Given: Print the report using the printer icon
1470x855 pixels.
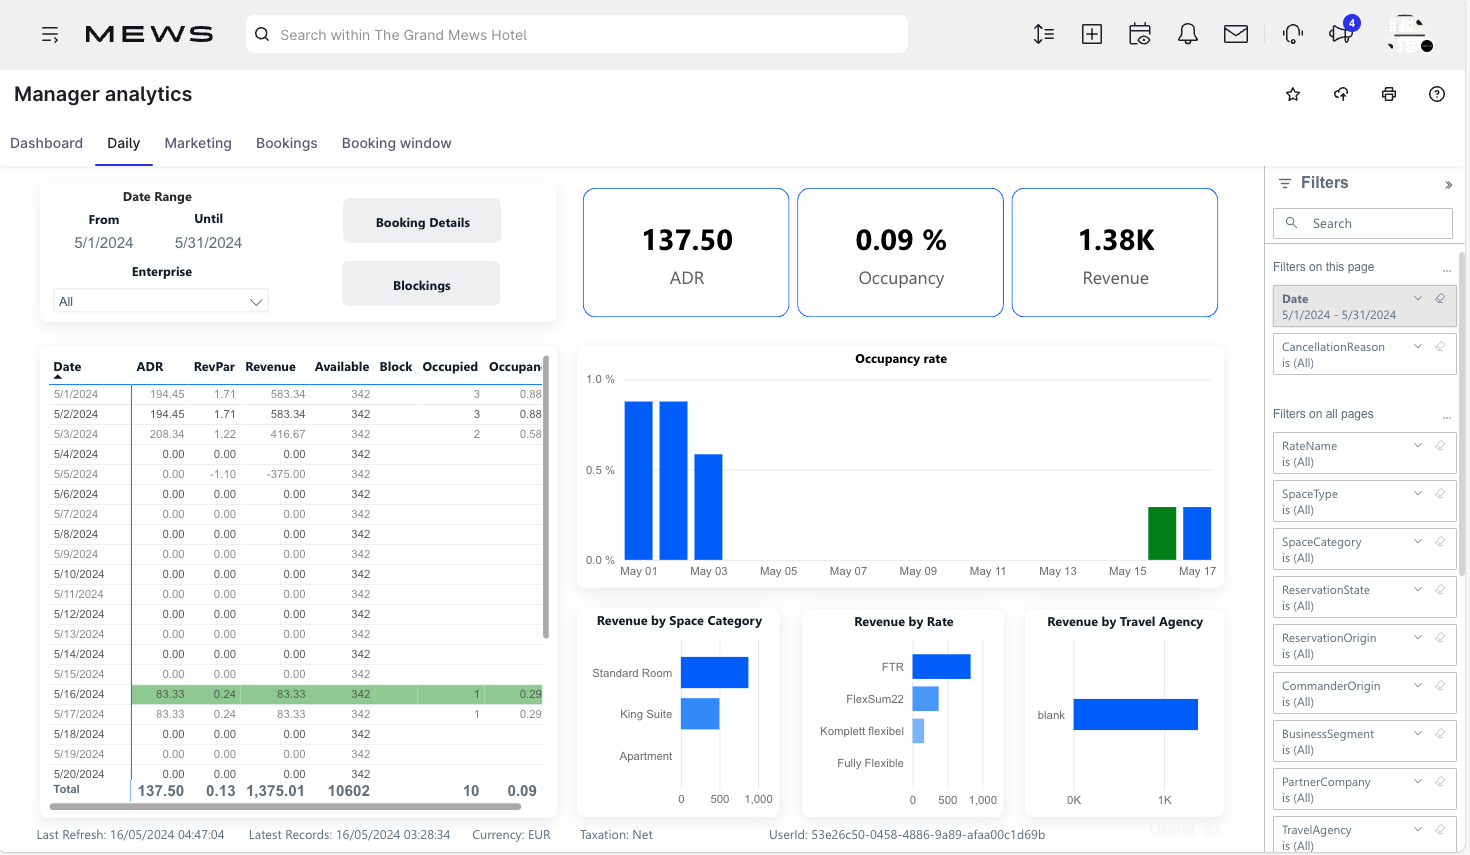Looking at the screenshot, I should [x=1388, y=93].
